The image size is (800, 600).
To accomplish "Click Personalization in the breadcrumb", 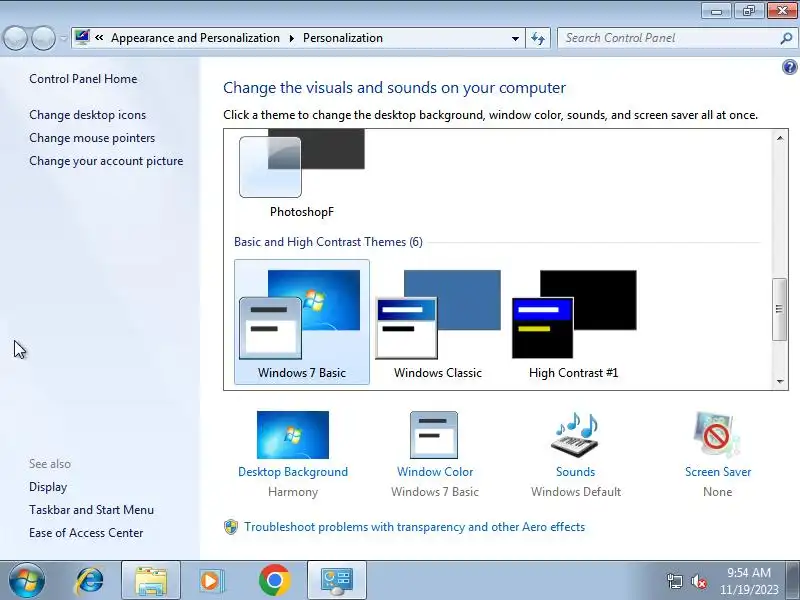I will point(343,38).
